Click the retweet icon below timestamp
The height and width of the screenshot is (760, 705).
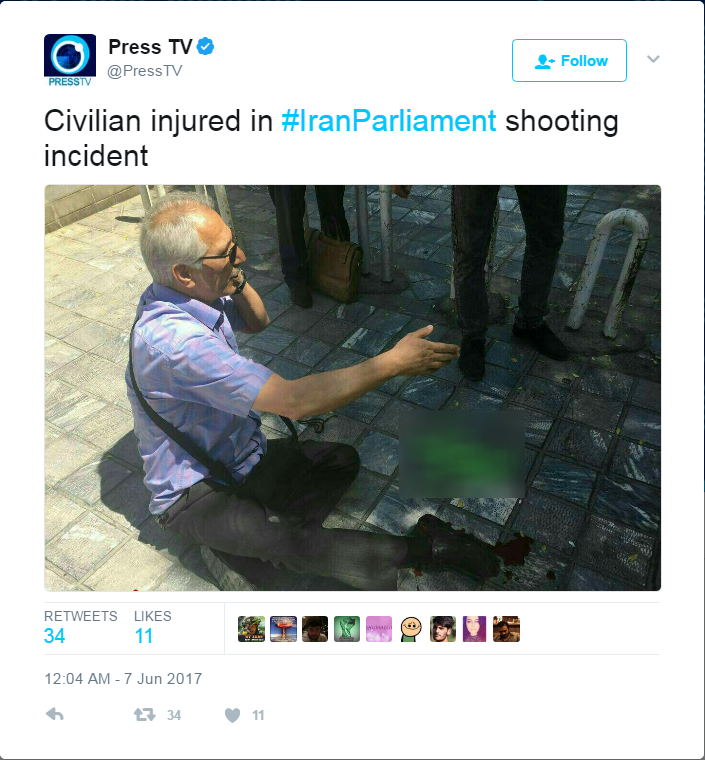coord(144,714)
